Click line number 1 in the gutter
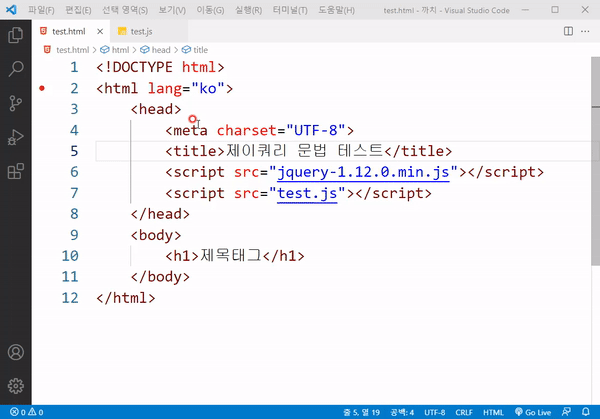The width and height of the screenshot is (600, 419). (74, 67)
